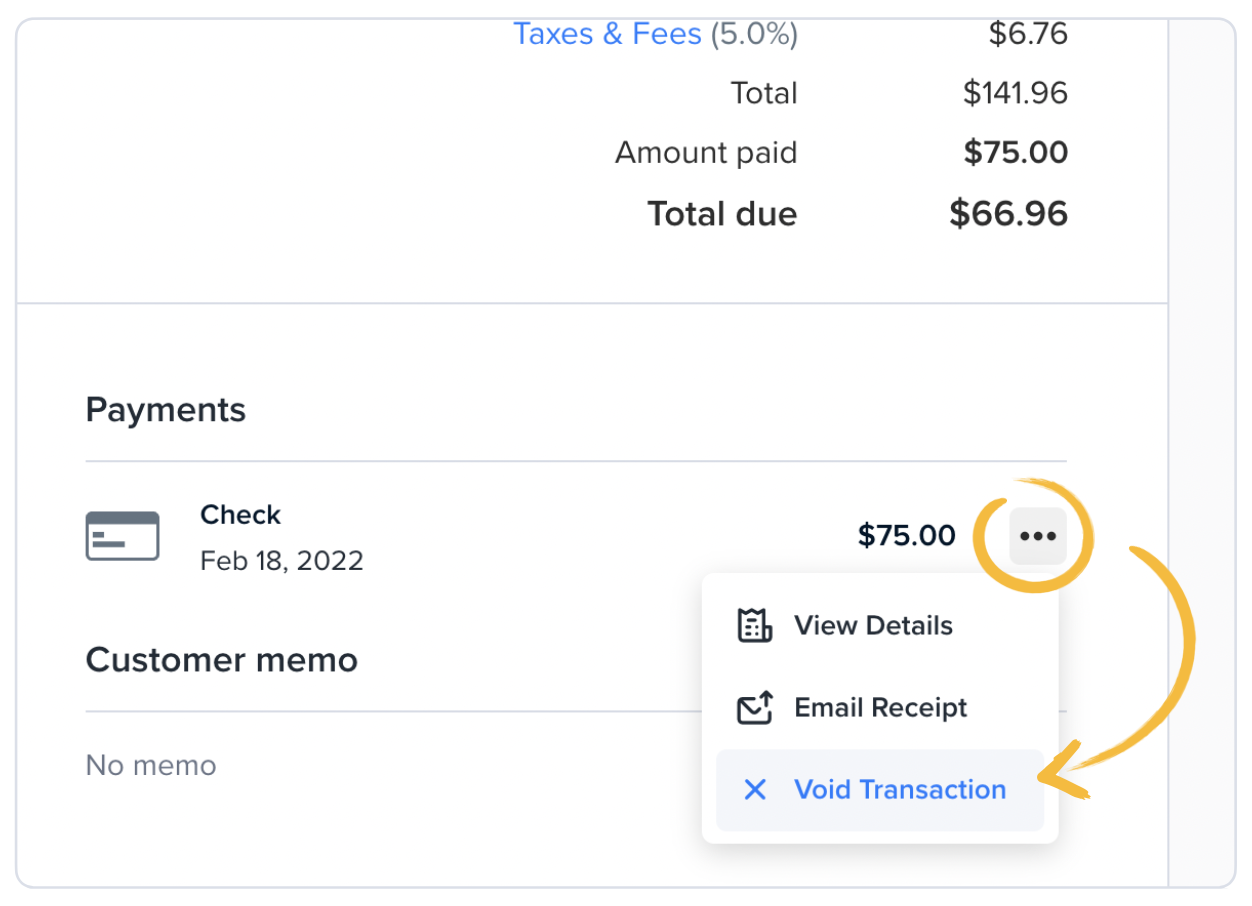
Task: Click the receipt icon beside View Details
Action: coord(753,625)
